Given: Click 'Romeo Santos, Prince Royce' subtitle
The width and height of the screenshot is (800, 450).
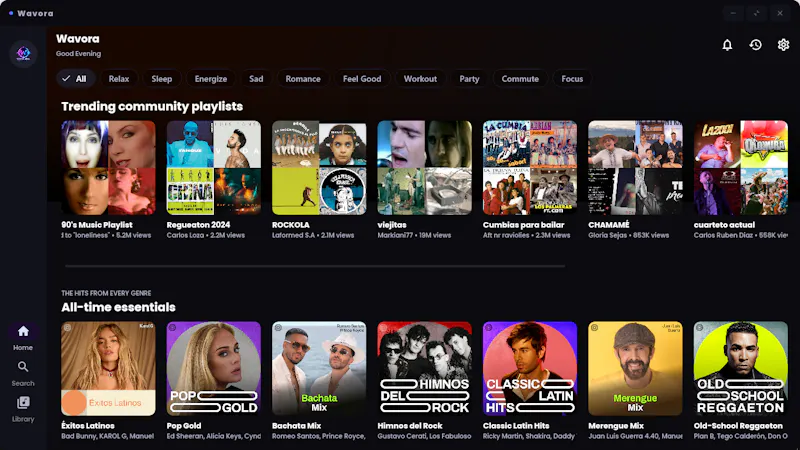Looking at the screenshot, I should click(319, 436).
